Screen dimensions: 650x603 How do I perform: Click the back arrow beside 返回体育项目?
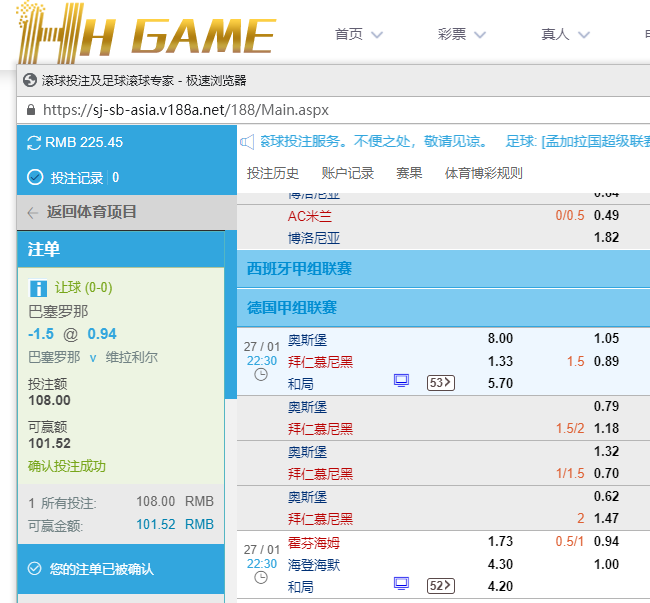(33, 213)
